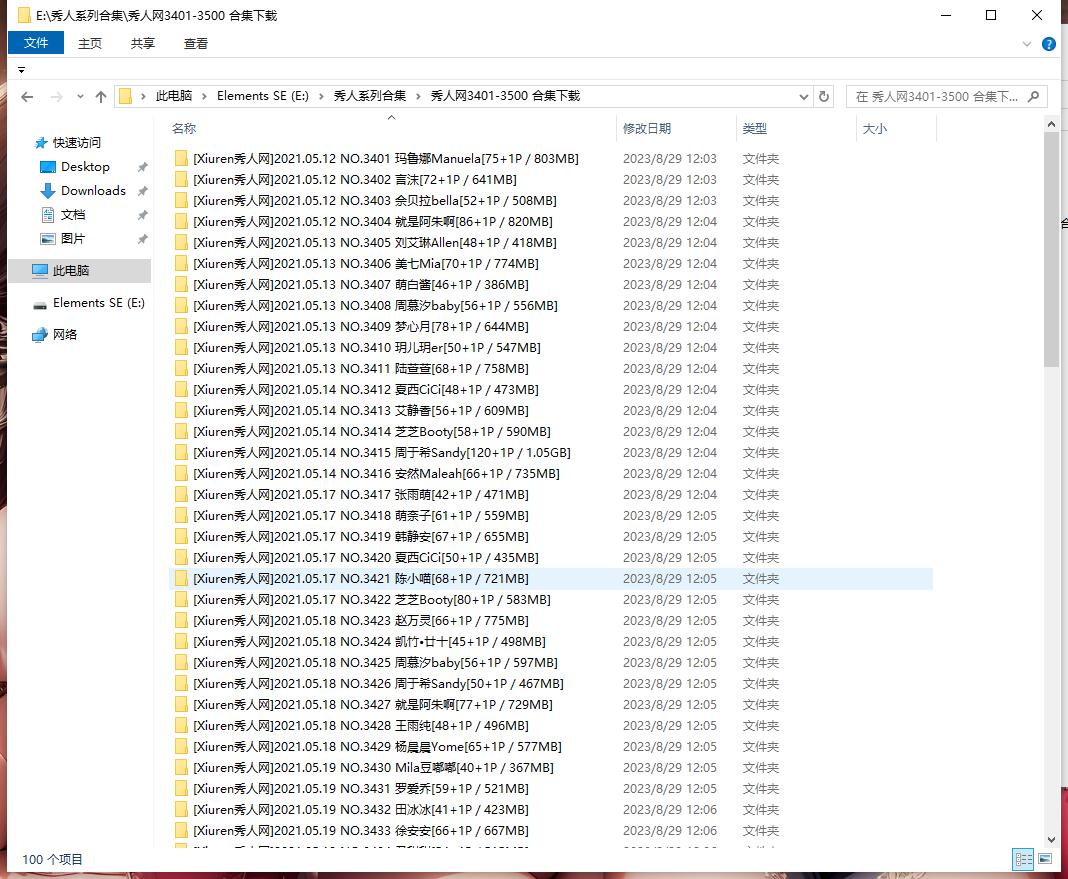Open the 文件 menu tab
This screenshot has height=879, width=1068.
pos(36,43)
